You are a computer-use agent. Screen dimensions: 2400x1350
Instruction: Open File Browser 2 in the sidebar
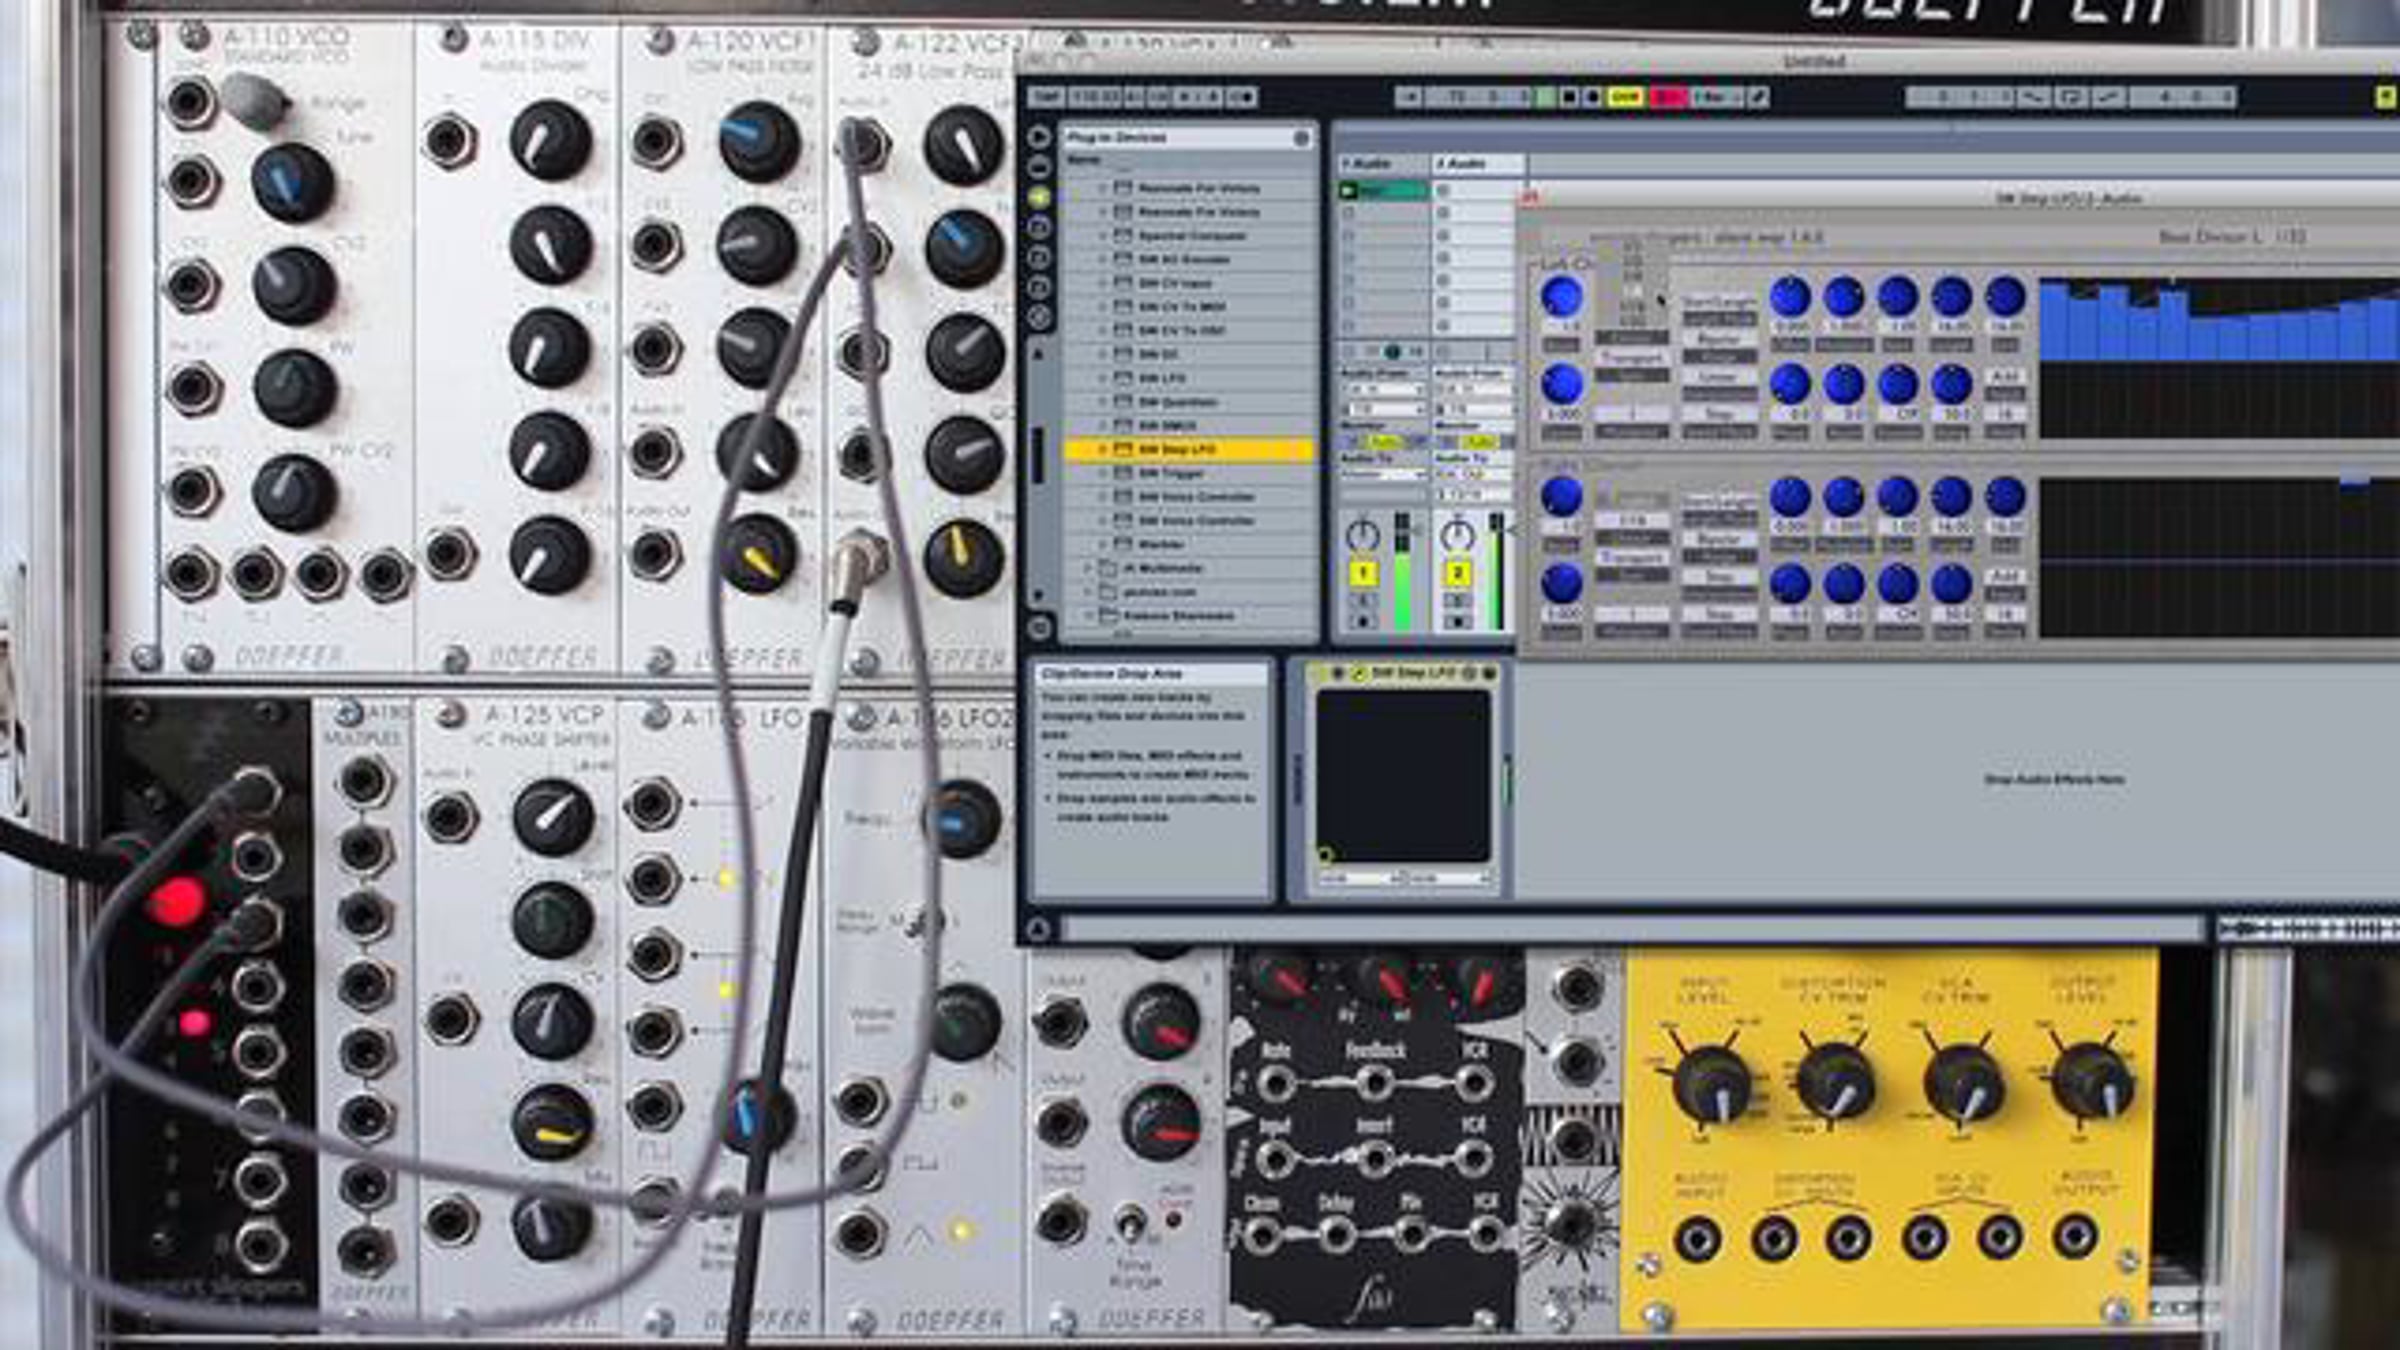(x=1039, y=258)
